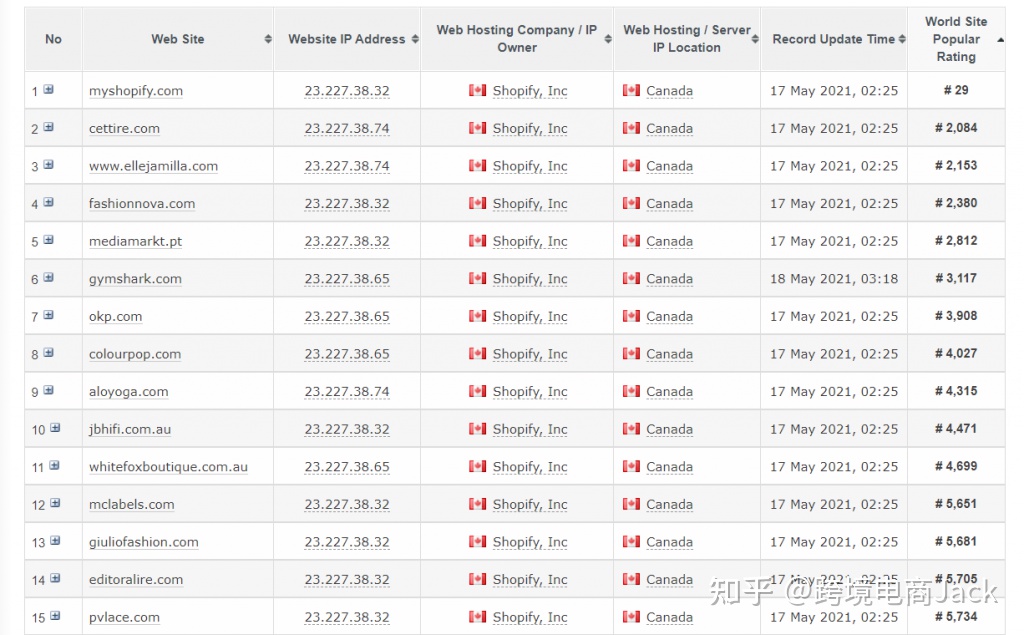The image size is (1024, 635).
Task: Click Canada location in cettire.com row
Action: tap(669, 129)
